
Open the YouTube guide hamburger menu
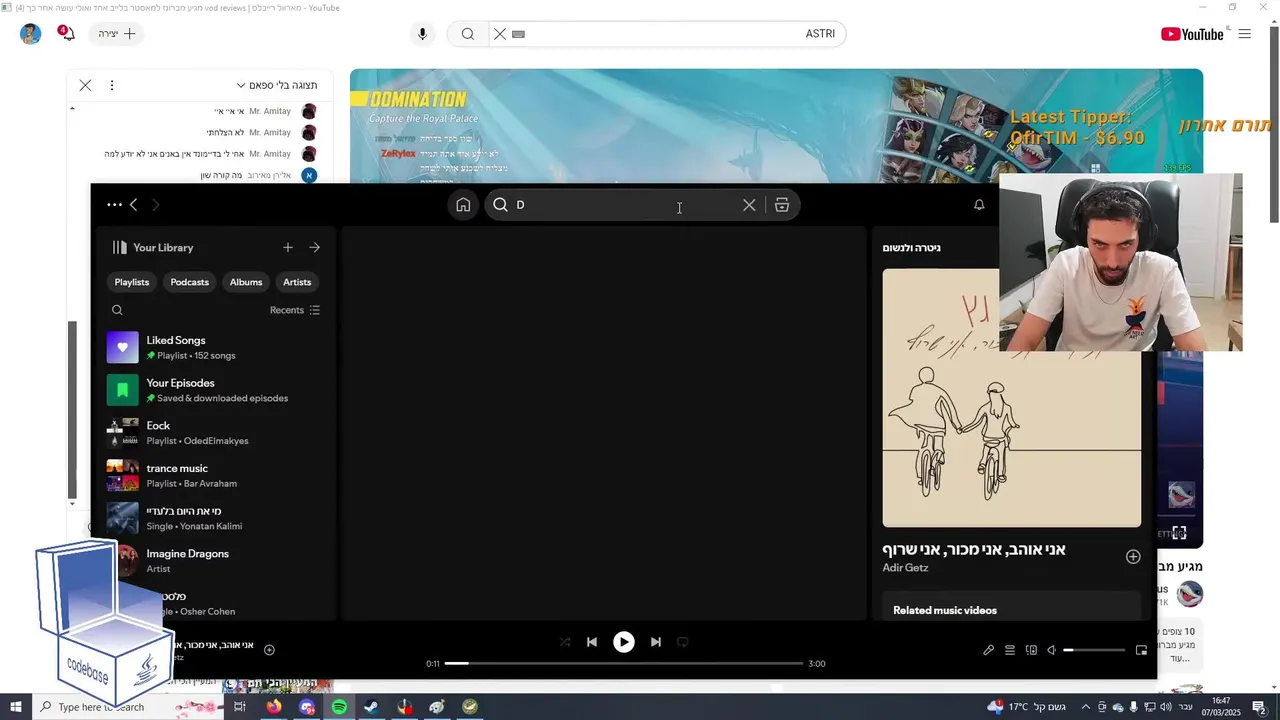coord(1244,34)
